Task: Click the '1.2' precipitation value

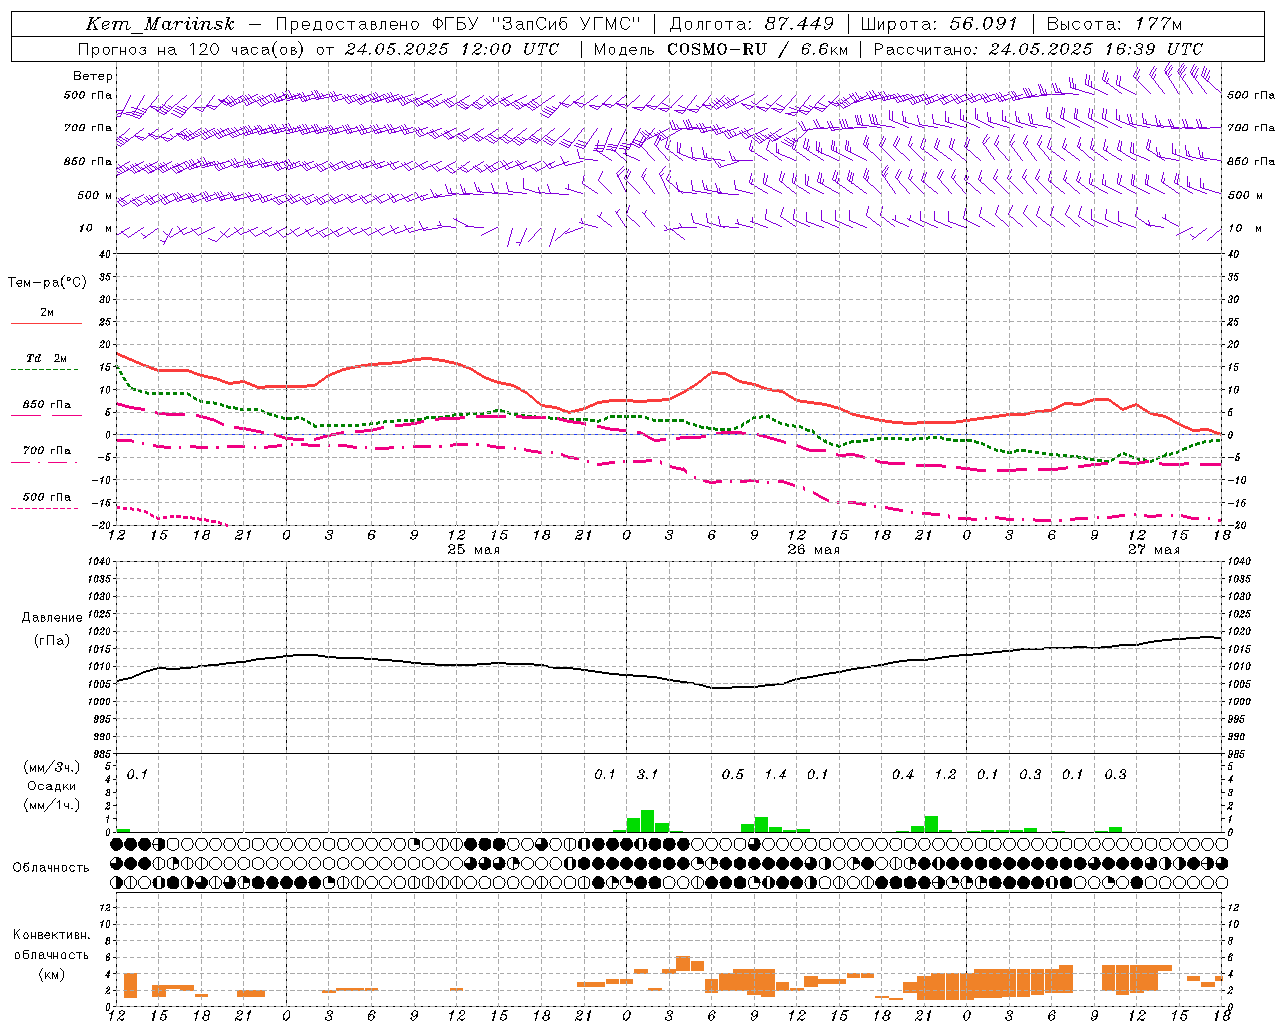Action: pyautogui.click(x=945, y=774)
